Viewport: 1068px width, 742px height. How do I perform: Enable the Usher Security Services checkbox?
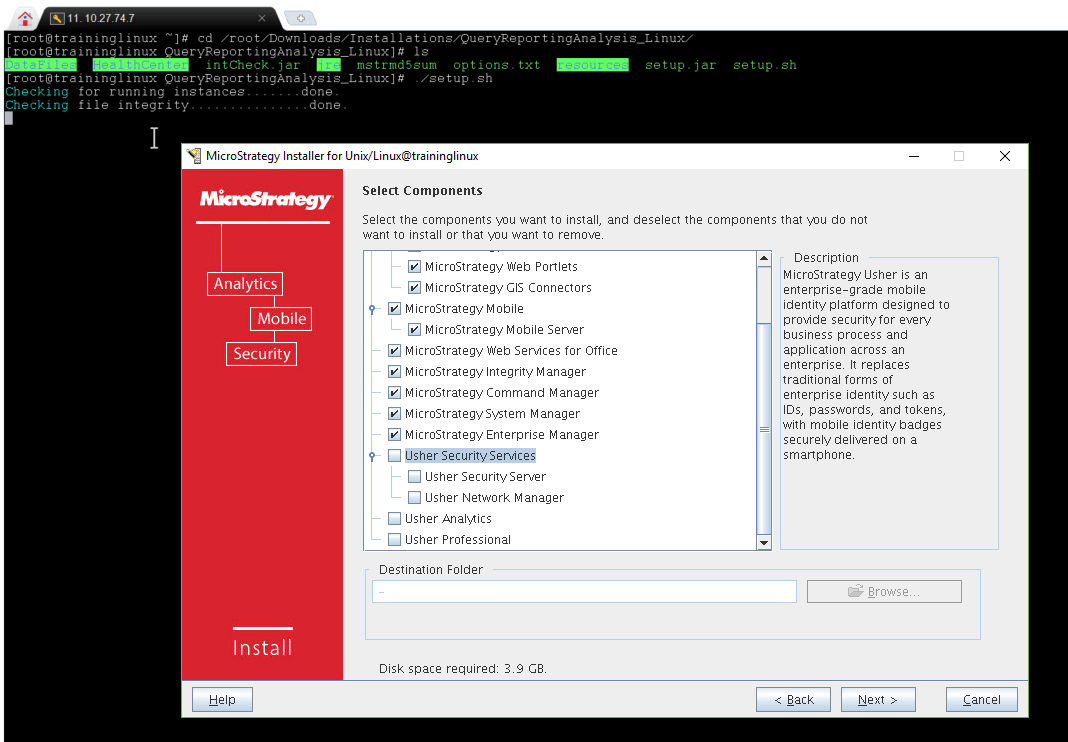[394, 456]
